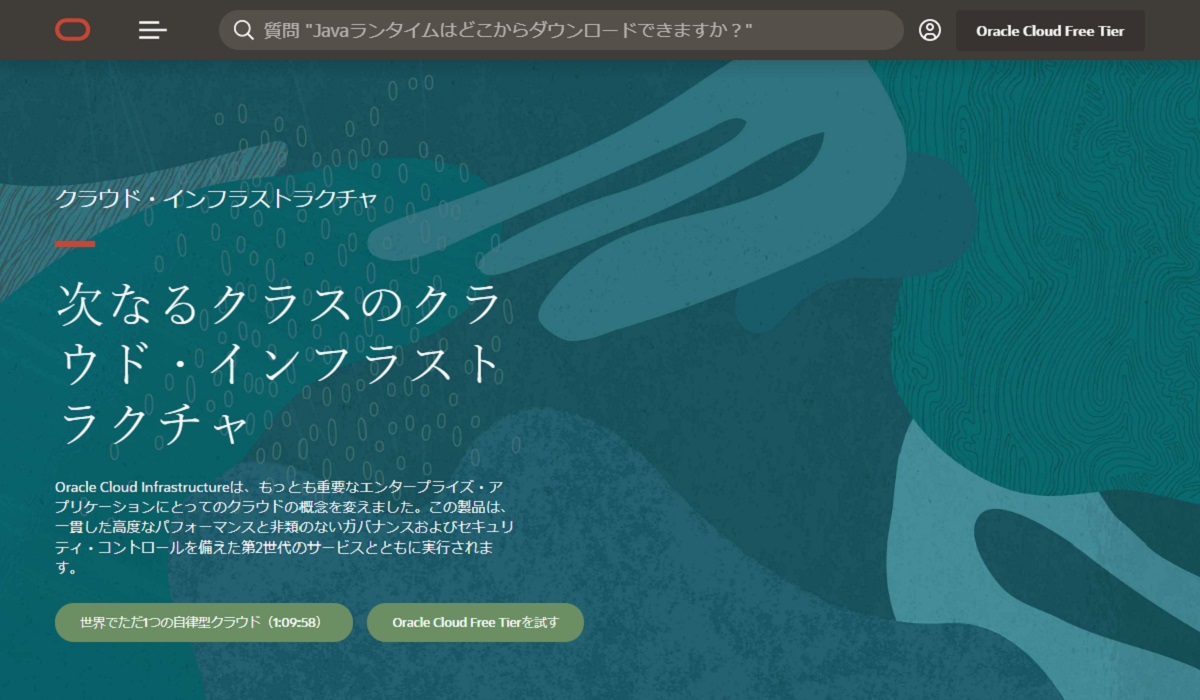Play the 世界でただ1つの自律型クラウド (1:09:58) video

(204, 622)
